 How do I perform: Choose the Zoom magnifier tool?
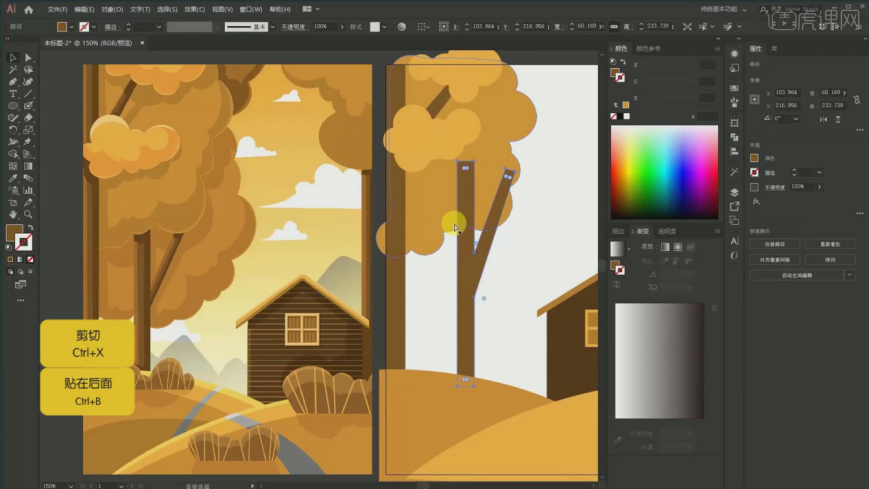28,214
